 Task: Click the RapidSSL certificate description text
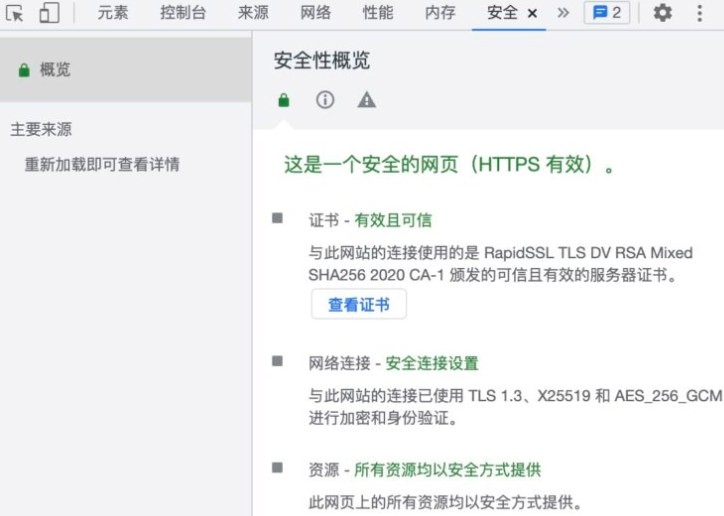point(501,264)
